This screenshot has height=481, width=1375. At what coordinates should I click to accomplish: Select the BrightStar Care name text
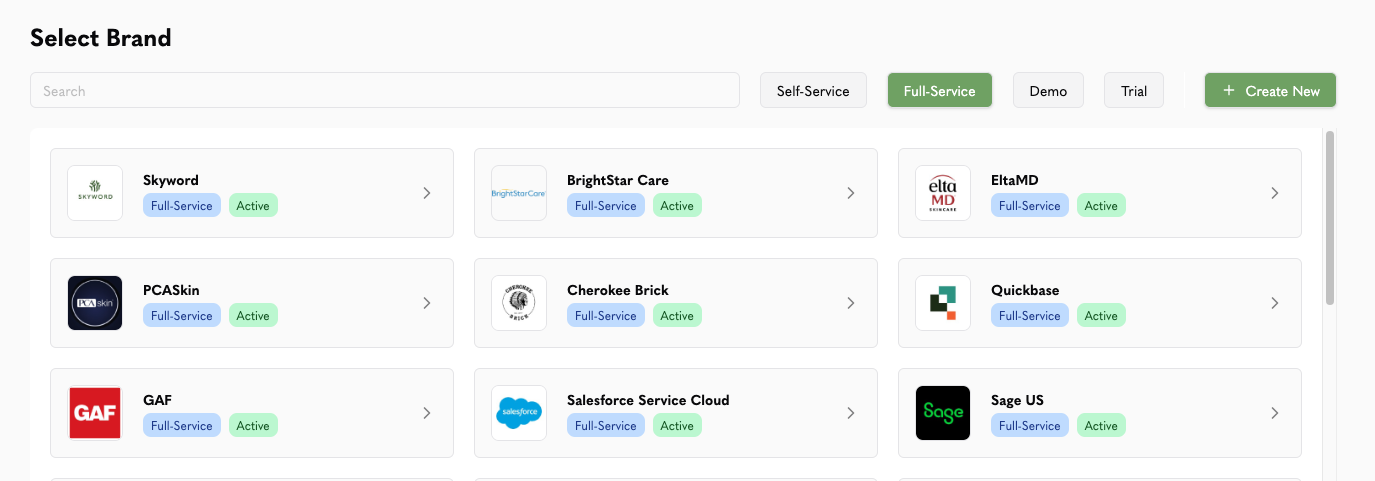point(618,180)
